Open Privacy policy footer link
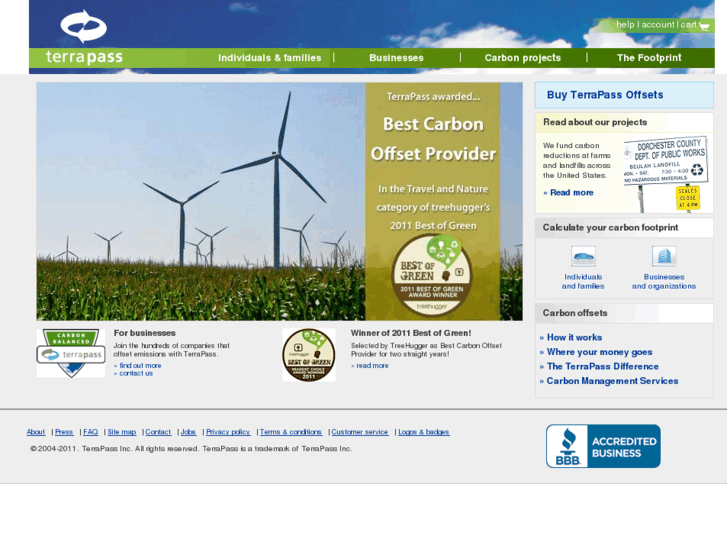This screenshot has height=545, width=727. pyautogui.click(x=228, y=432)
